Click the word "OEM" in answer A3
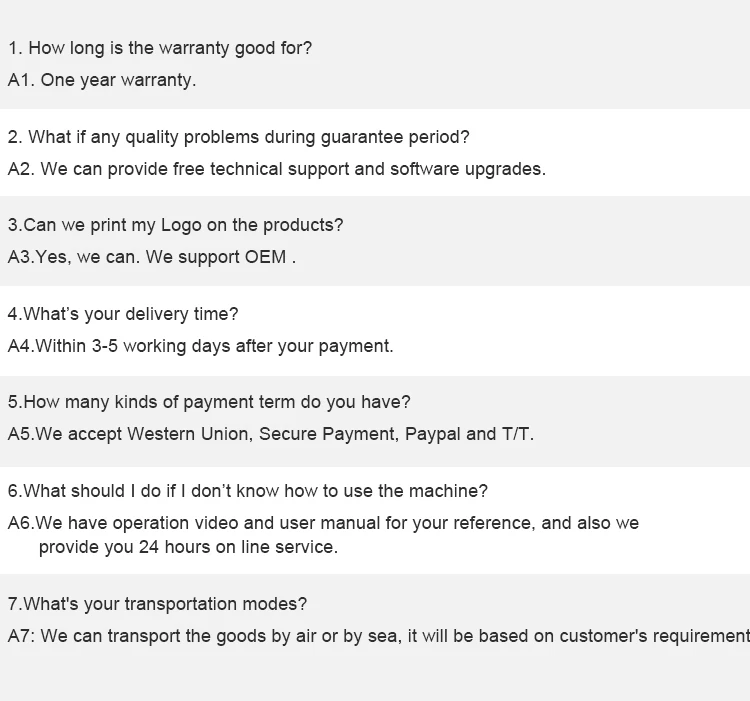This screenshot has width=750, height=701. tap(265, 257)
